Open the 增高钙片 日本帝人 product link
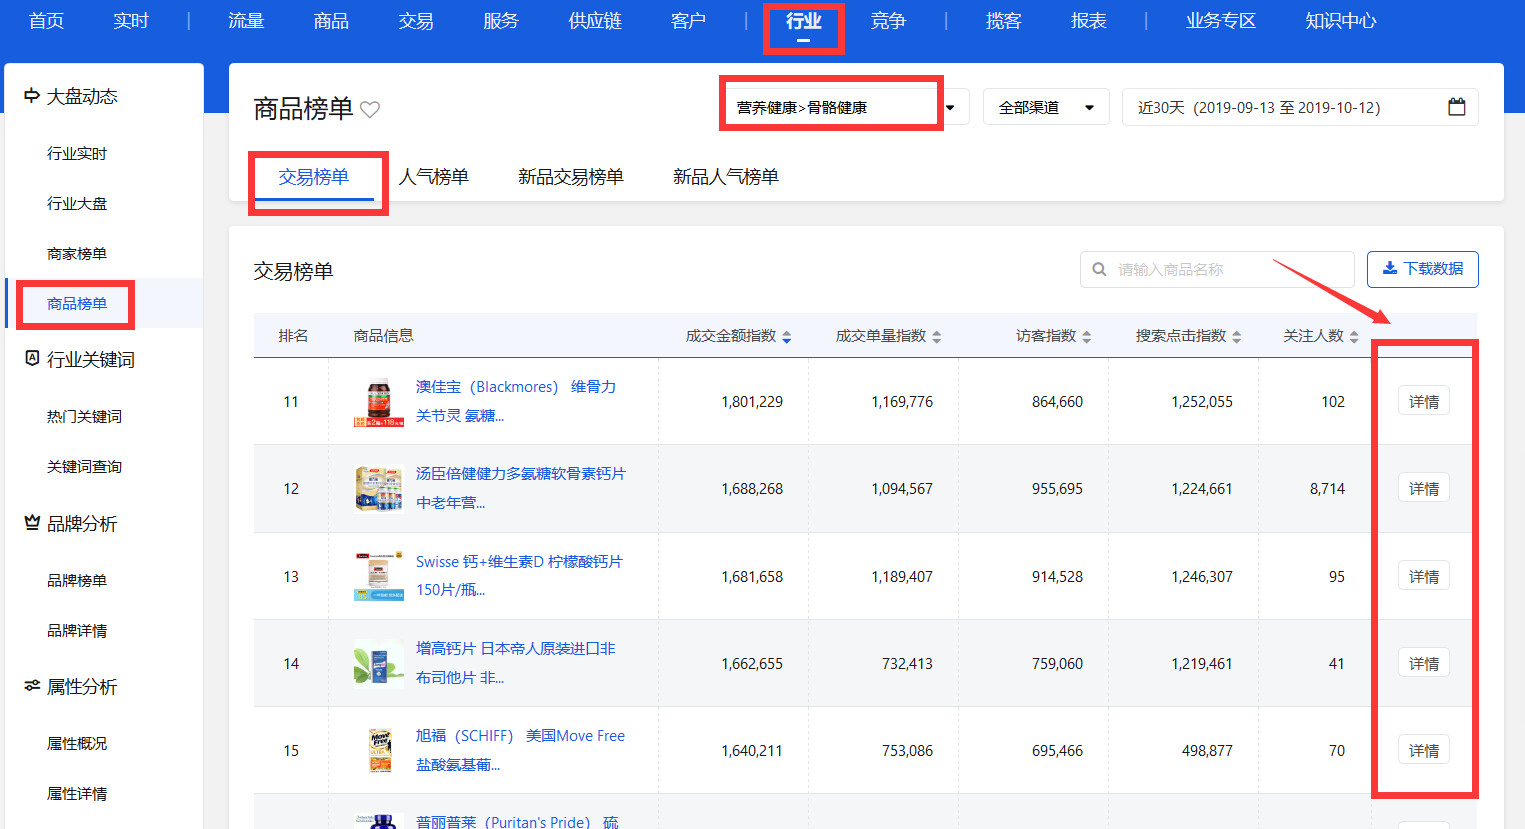The width and height of the screenshot is (1525, 829). click(516, 663)
